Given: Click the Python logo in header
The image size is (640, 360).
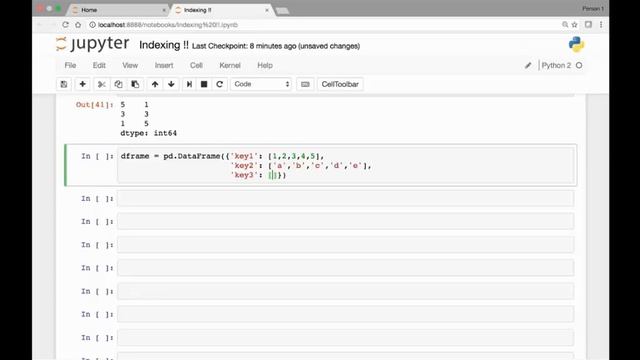Looking at the screenshot, I should (576, 44).
